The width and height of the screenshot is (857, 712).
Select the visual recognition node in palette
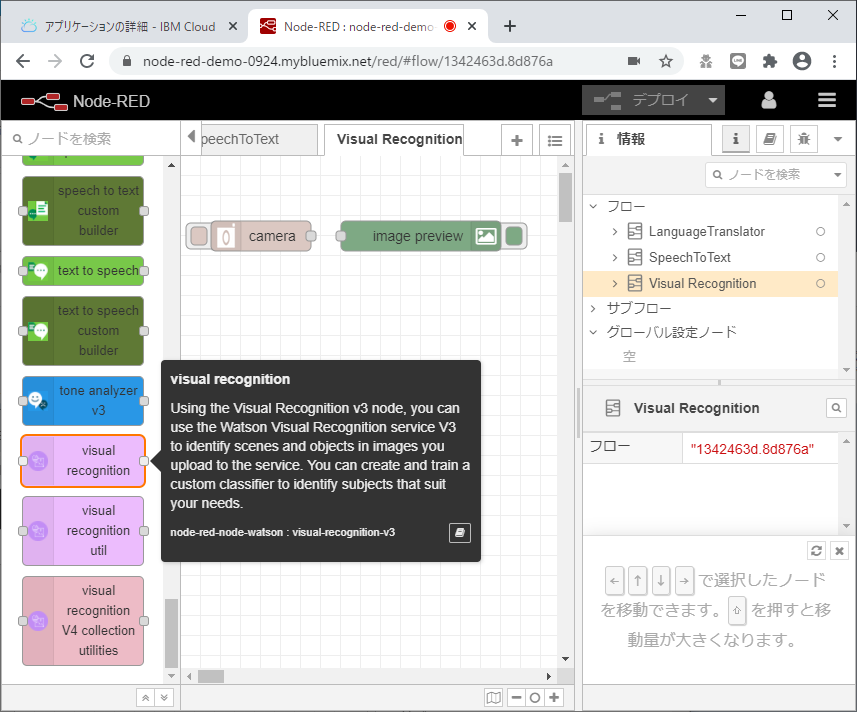pos(82,460)
